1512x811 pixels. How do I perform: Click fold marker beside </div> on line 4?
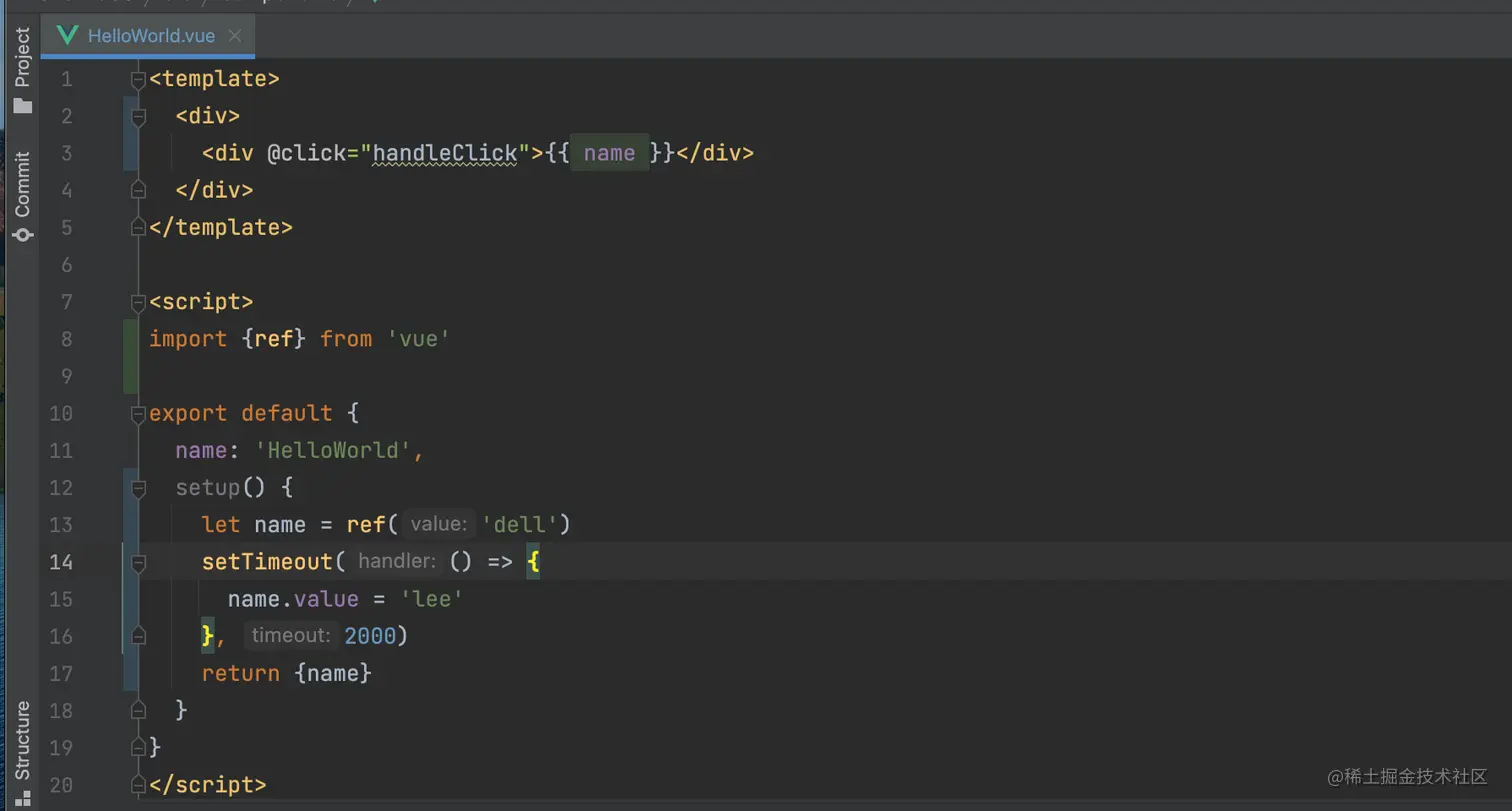click(x=139, y=190)
